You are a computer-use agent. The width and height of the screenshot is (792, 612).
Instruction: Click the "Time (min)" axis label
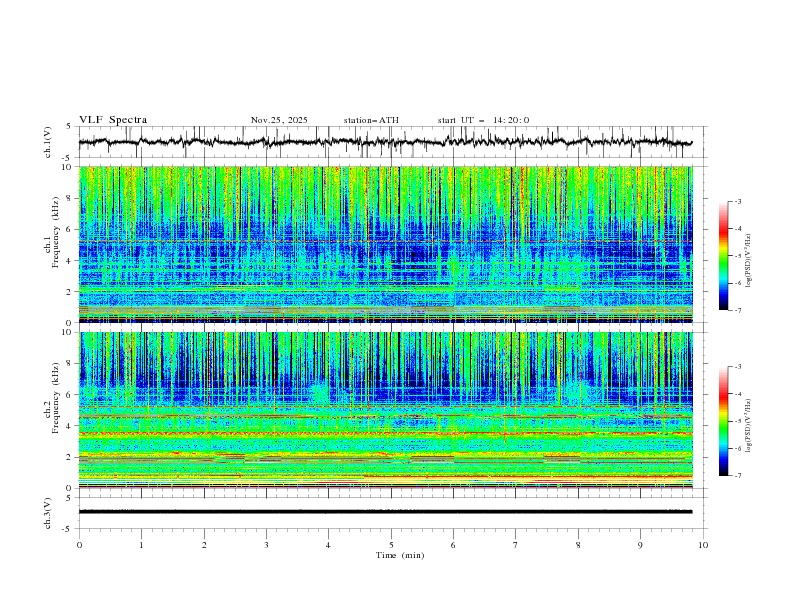pos(400,555)
